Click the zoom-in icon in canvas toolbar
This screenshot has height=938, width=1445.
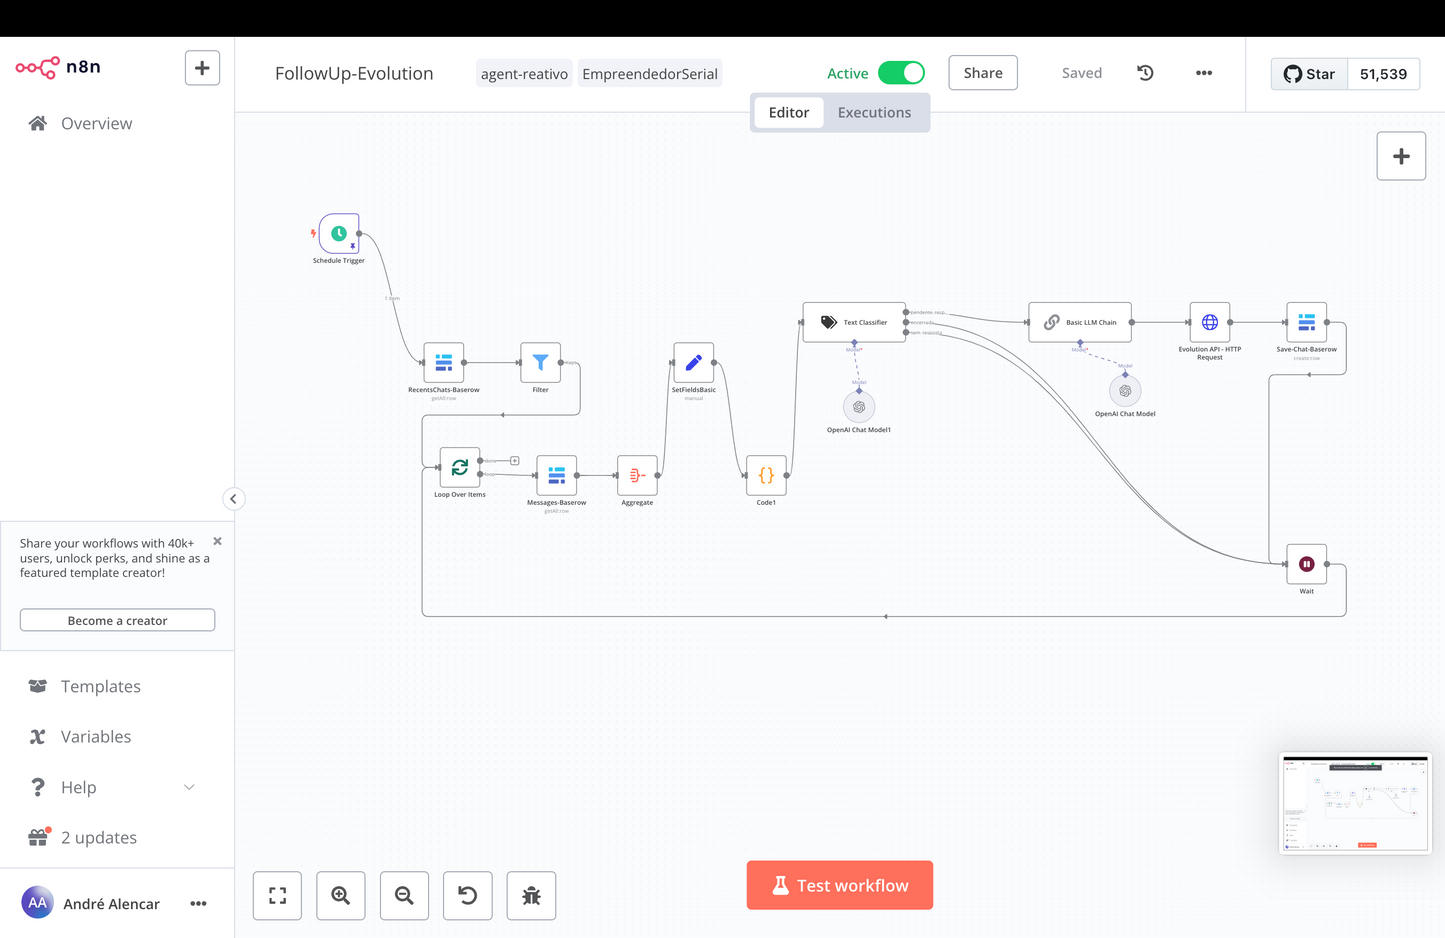(x=340, y=895)
